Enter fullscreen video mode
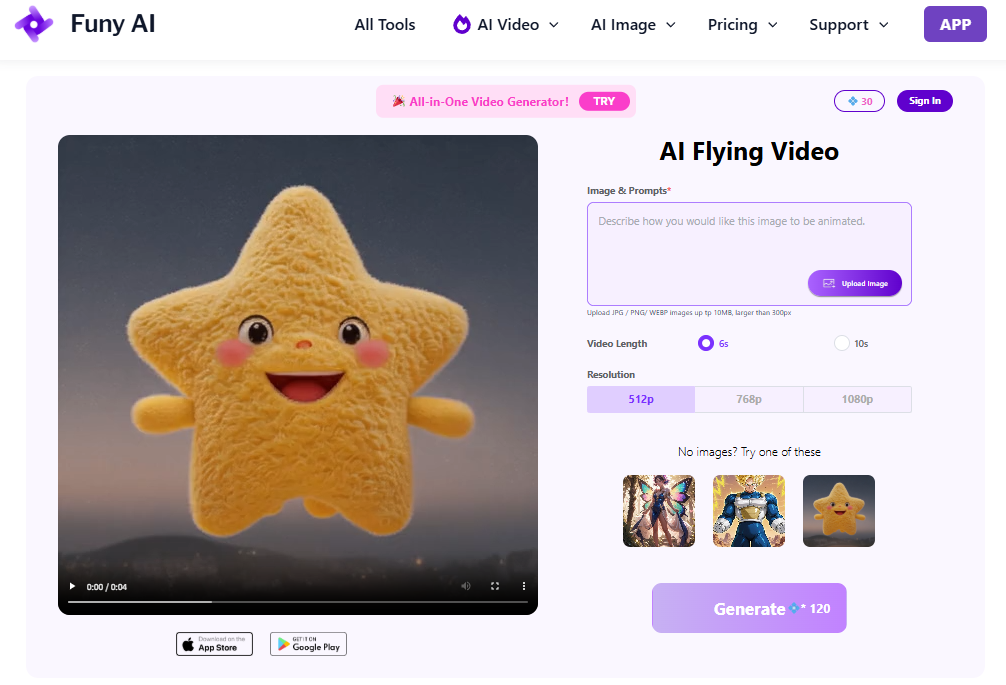This screenshot has height=685, width=1006. (x=495, y=586)
